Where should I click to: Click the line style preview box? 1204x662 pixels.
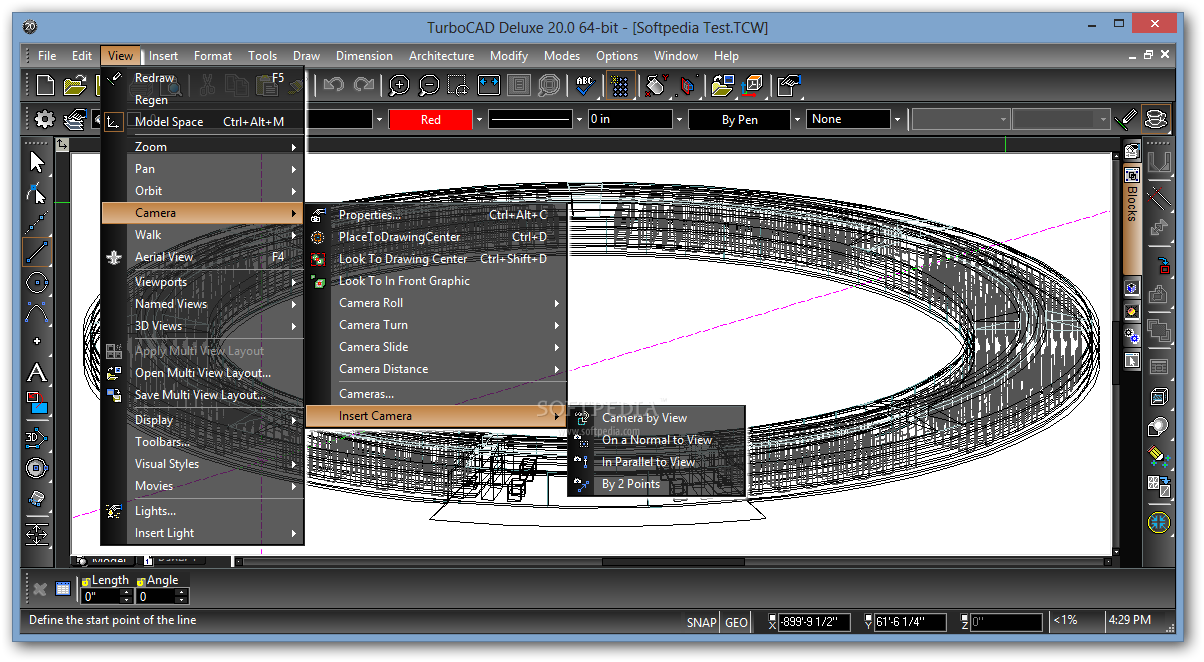(x=530, y=120)
